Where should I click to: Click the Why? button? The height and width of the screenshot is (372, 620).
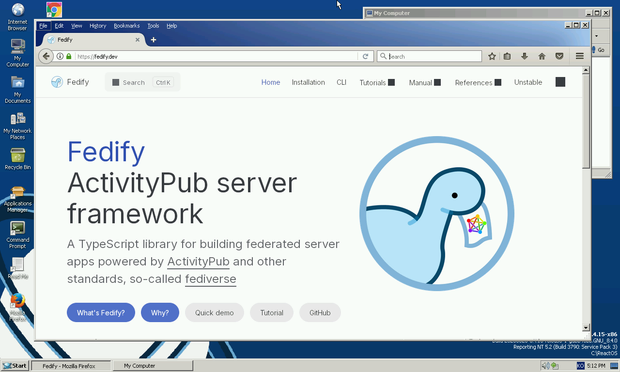160,312
